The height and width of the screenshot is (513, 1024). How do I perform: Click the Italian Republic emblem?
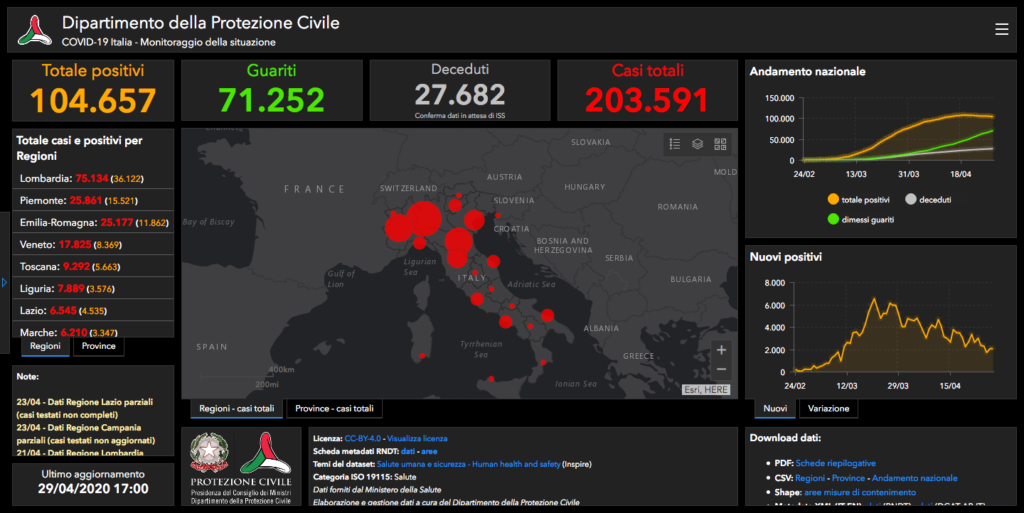209,453
